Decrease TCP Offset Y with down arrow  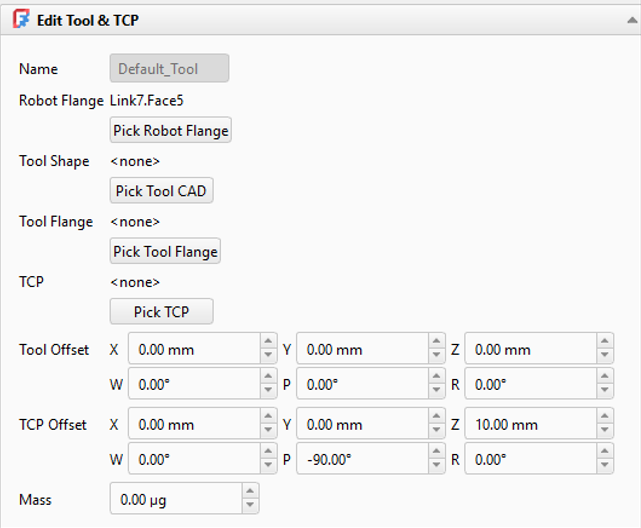(x=436, y=430)
